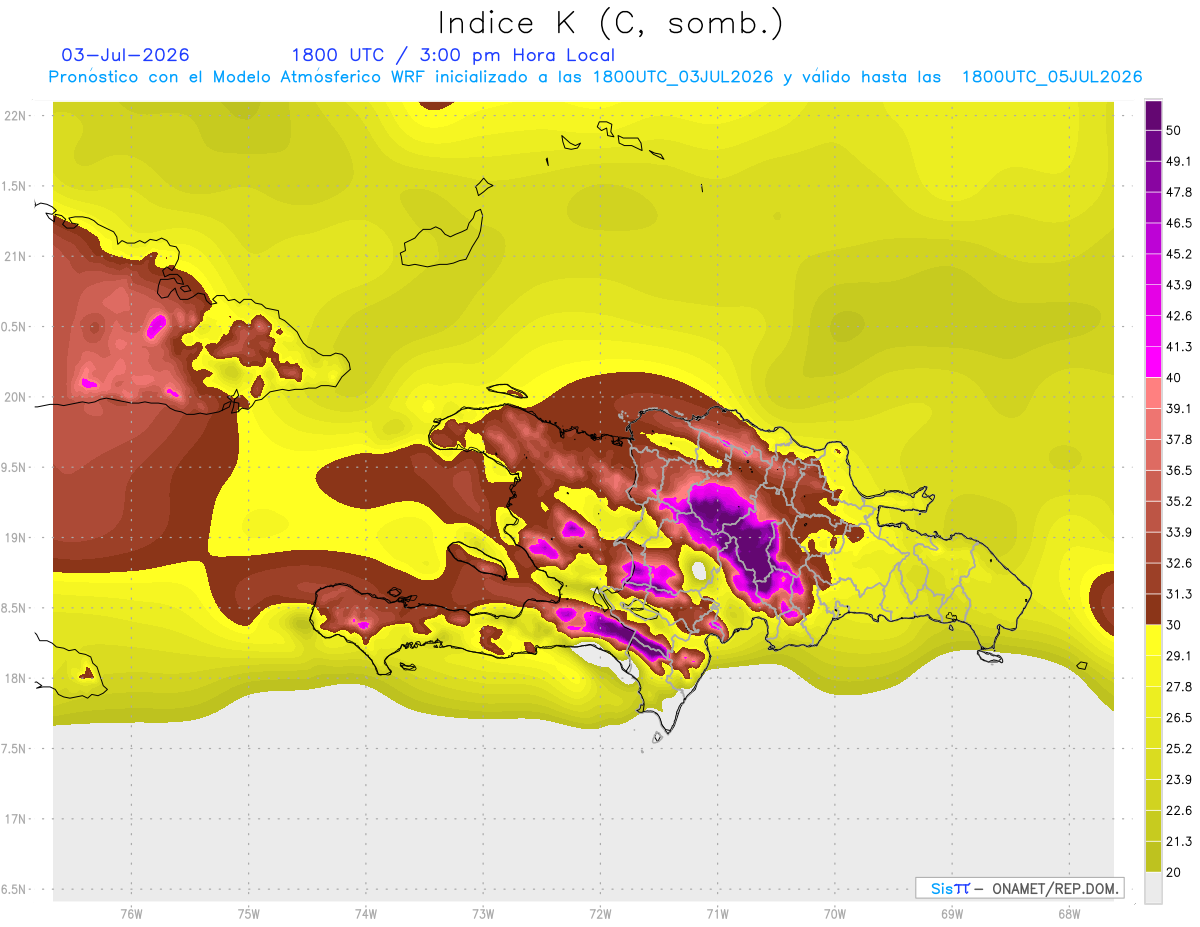Screen dimensions: 1200x927
Task: Click the colorbar label '25.2'
Action: pos(1179,749)
